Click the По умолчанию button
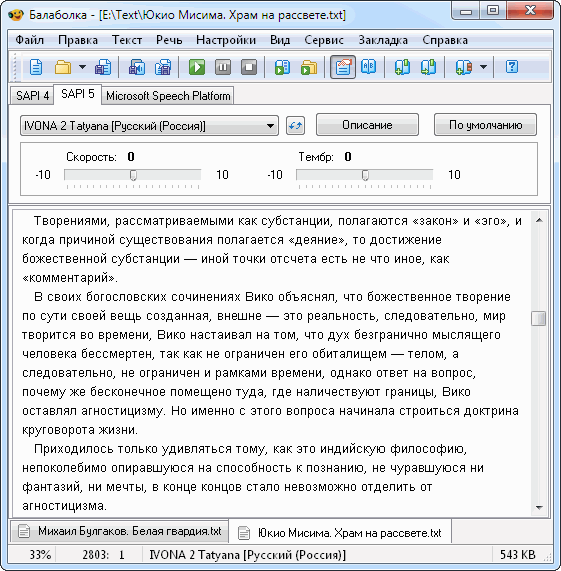The height and width of the screenshot is (571, 561). (x=485, y=125)
